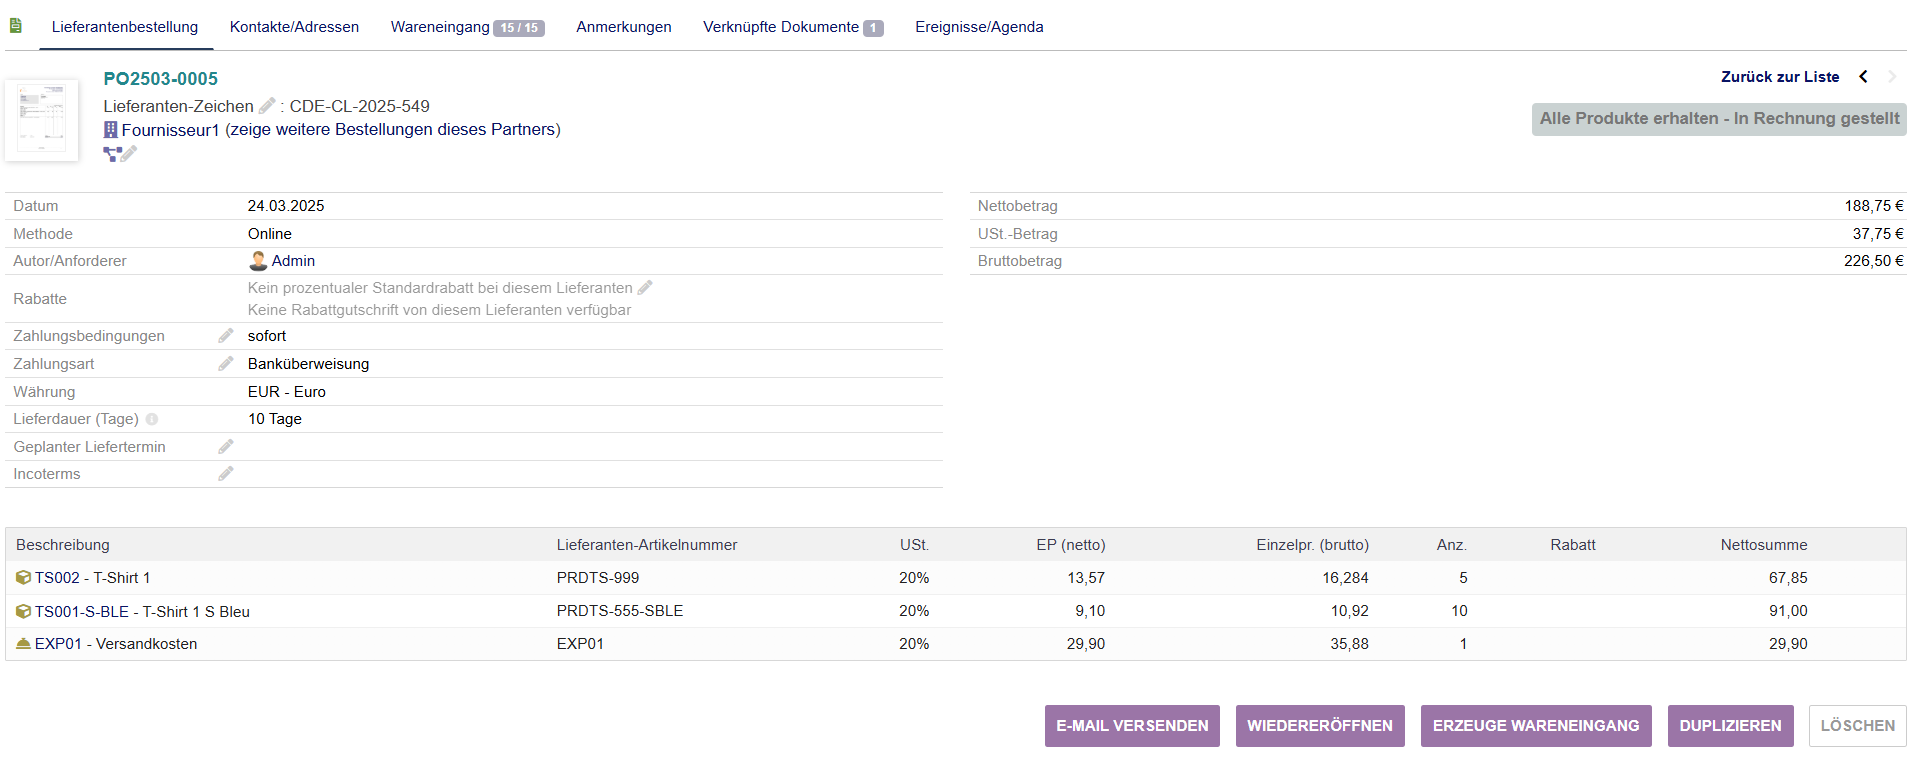Click Zurück zur Liste link
Image resolution: width=1922 pixels, height=774 pixels.
1779,77
